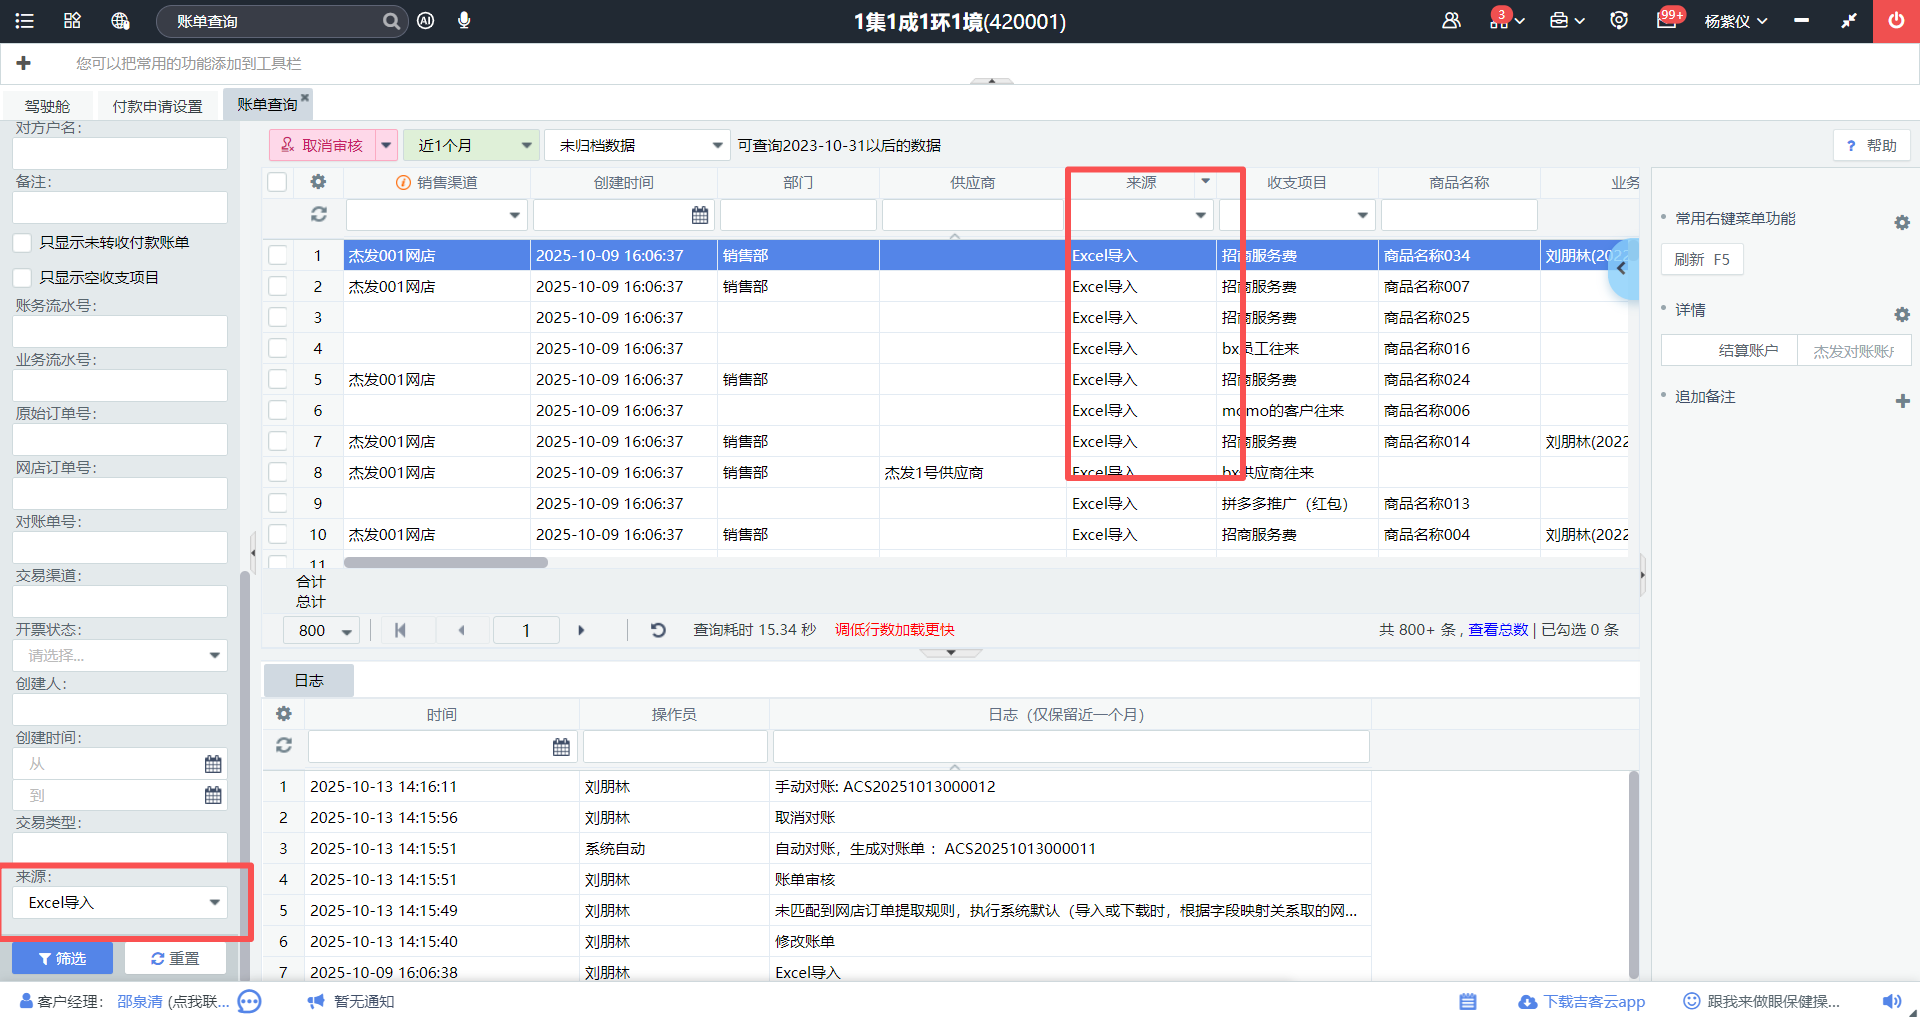The height and width of the screenshot is (1020, 1920).
Task: Open the 未归档数据 dropdown
Action: (716, 146)
